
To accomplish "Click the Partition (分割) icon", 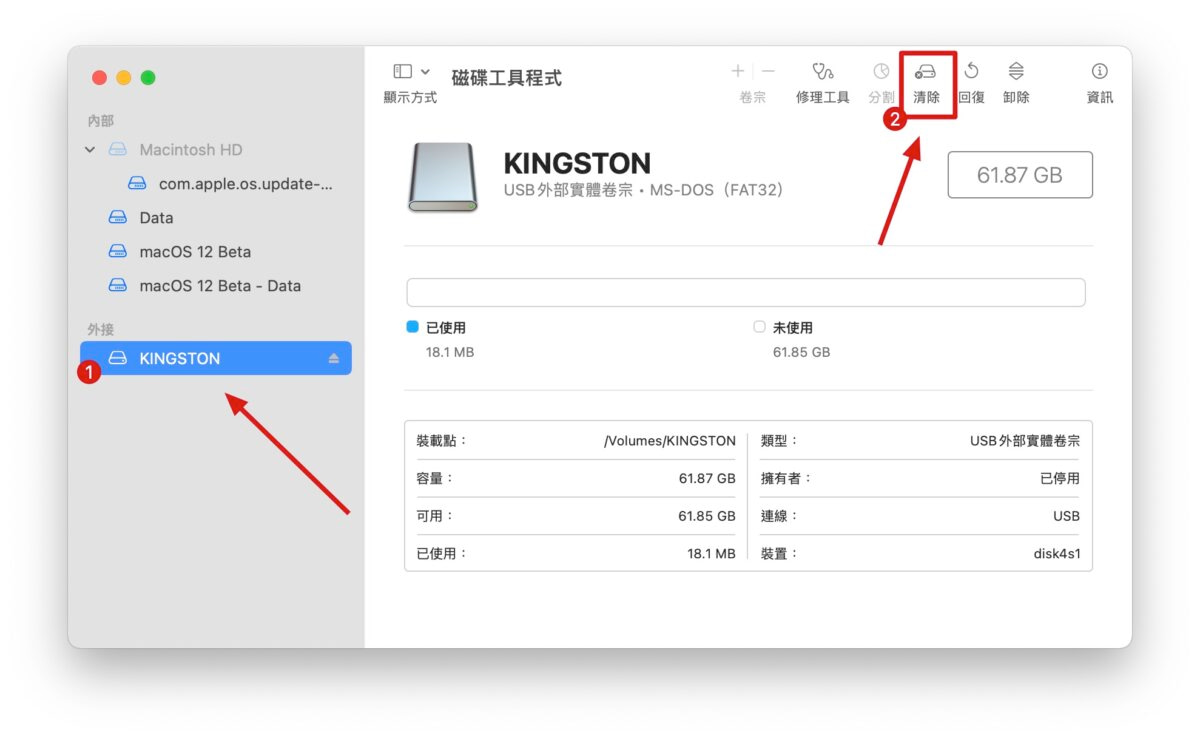I will click(881, 72).
